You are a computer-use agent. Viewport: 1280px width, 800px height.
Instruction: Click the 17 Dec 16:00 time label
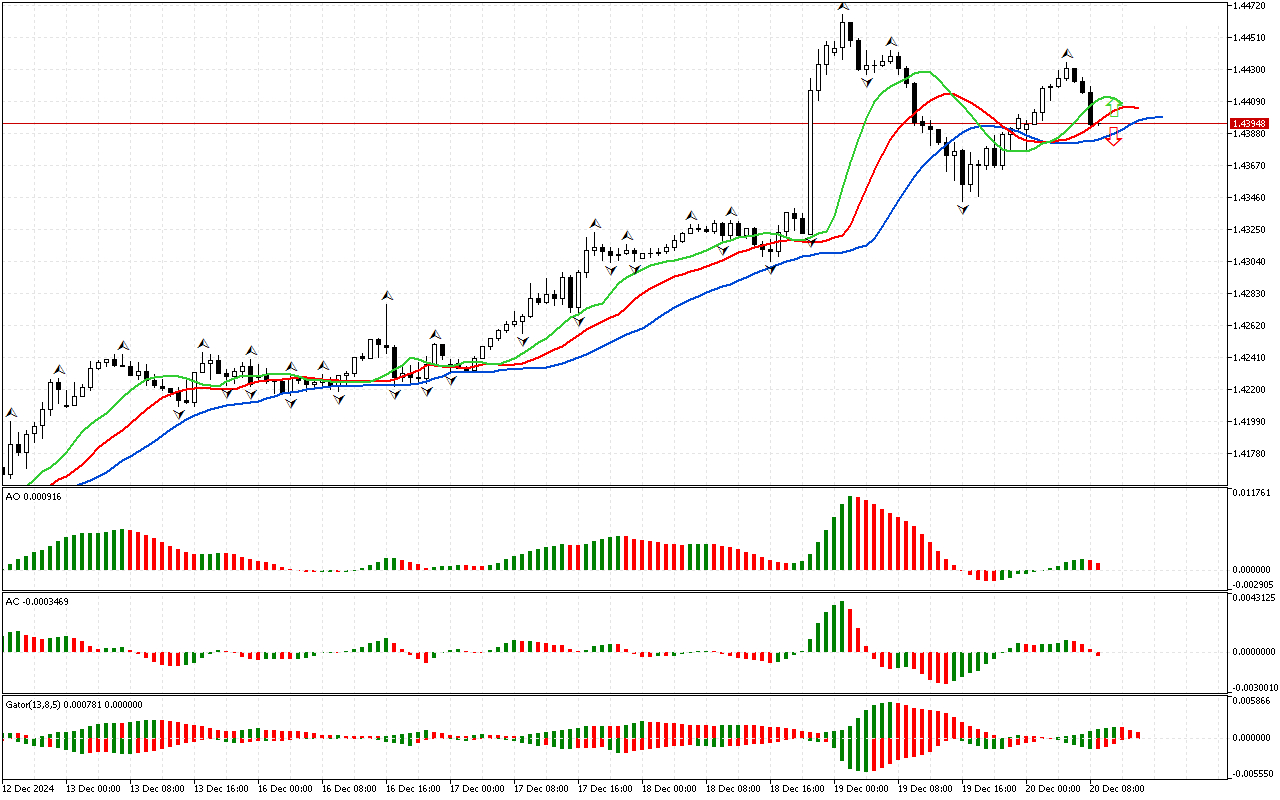pyautogui.click(x=605, y=788)
